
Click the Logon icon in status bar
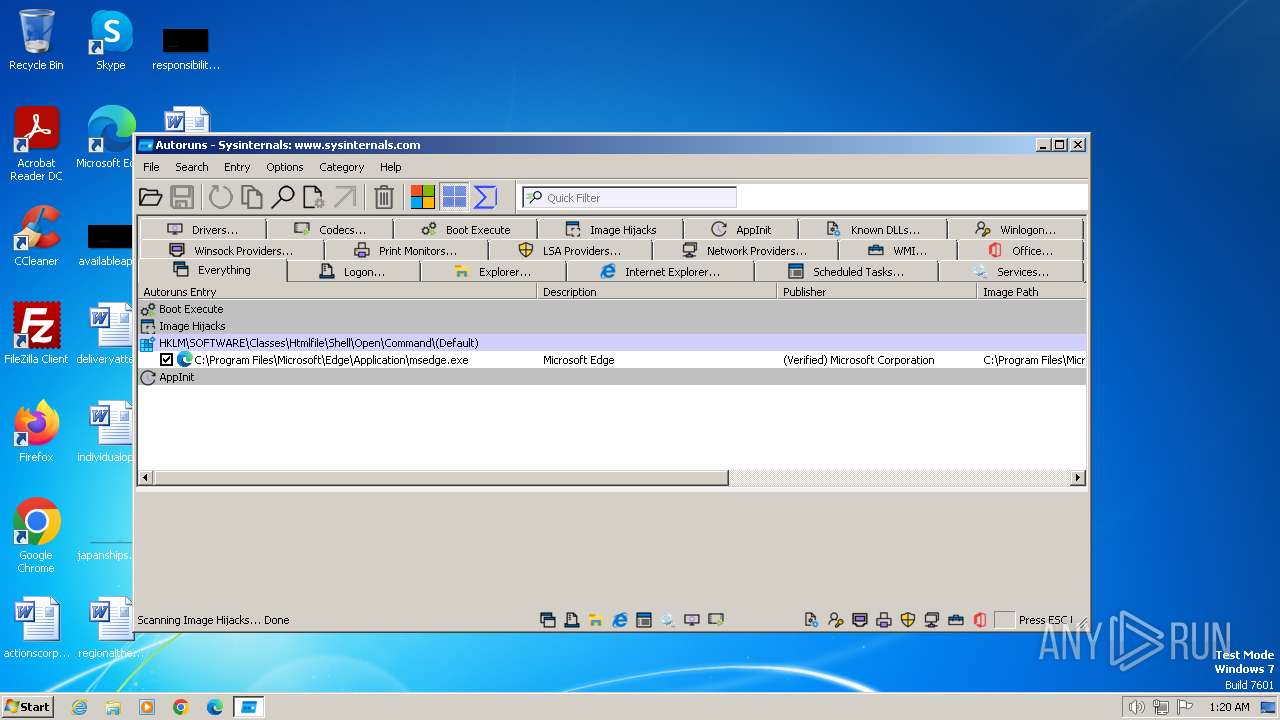pos(571,620)
